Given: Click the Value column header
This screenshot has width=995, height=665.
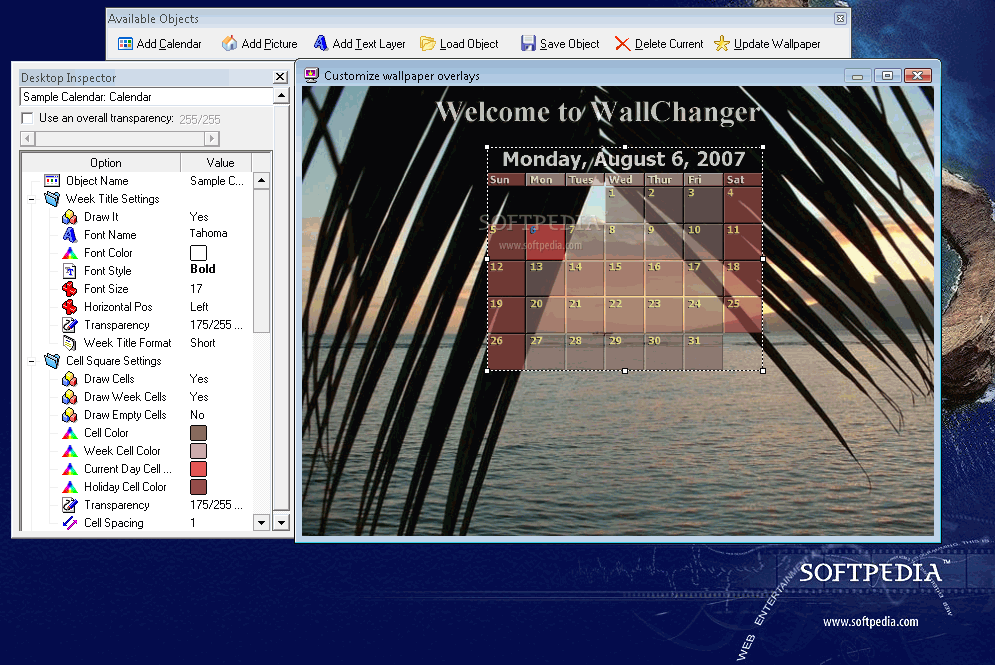Looking at the screenshot, I should (216, 162).
